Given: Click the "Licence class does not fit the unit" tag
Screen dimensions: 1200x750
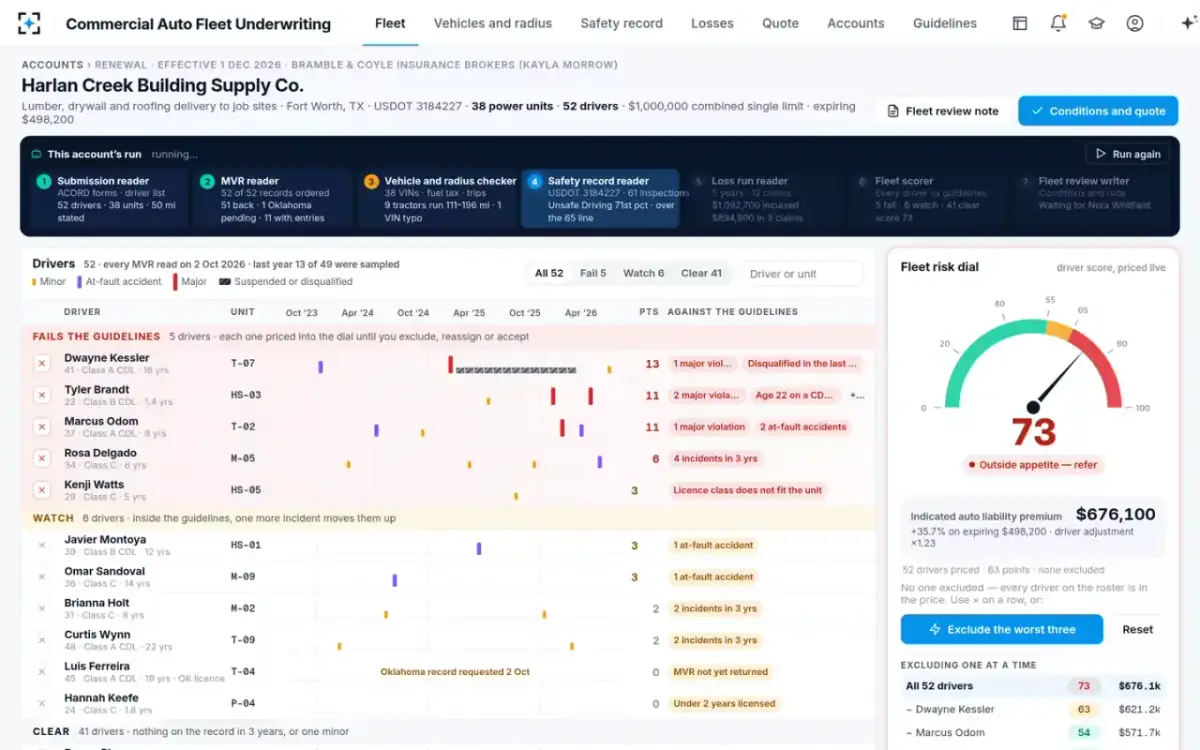Looking at the screenshot, I should [x=746, y=490].
